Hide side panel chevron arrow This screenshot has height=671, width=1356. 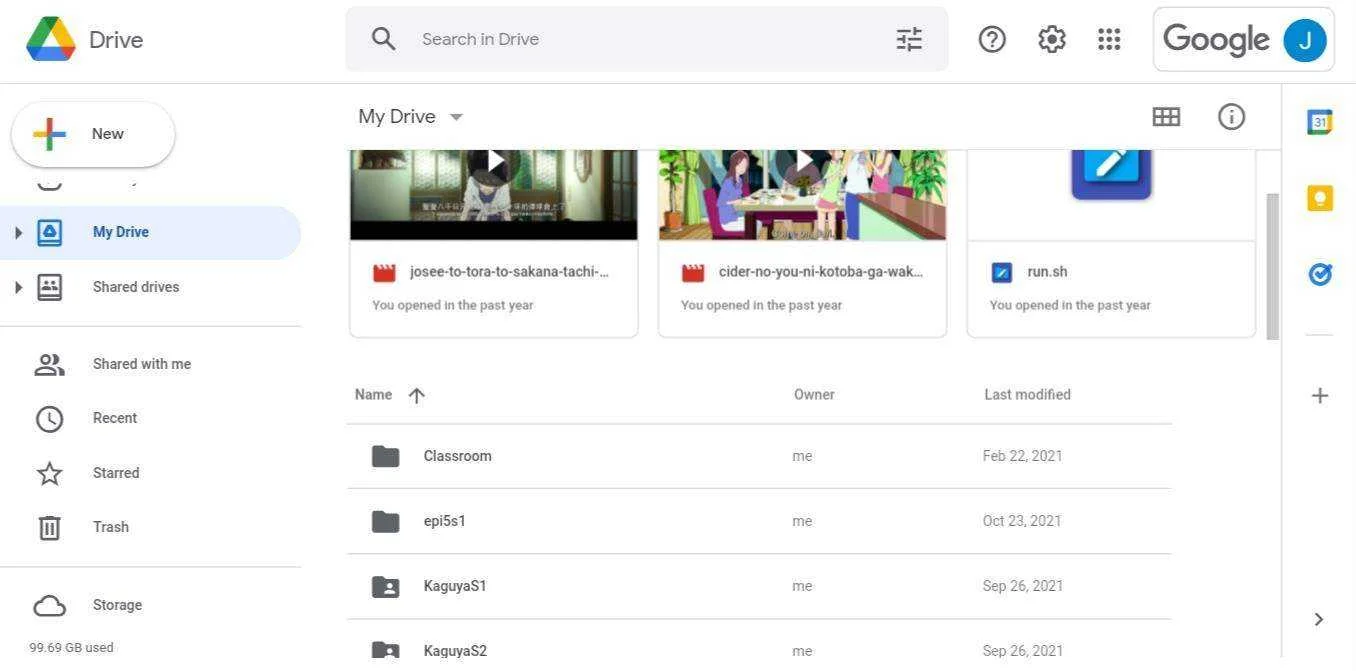pyautogui.click(x=1319, y=619)
